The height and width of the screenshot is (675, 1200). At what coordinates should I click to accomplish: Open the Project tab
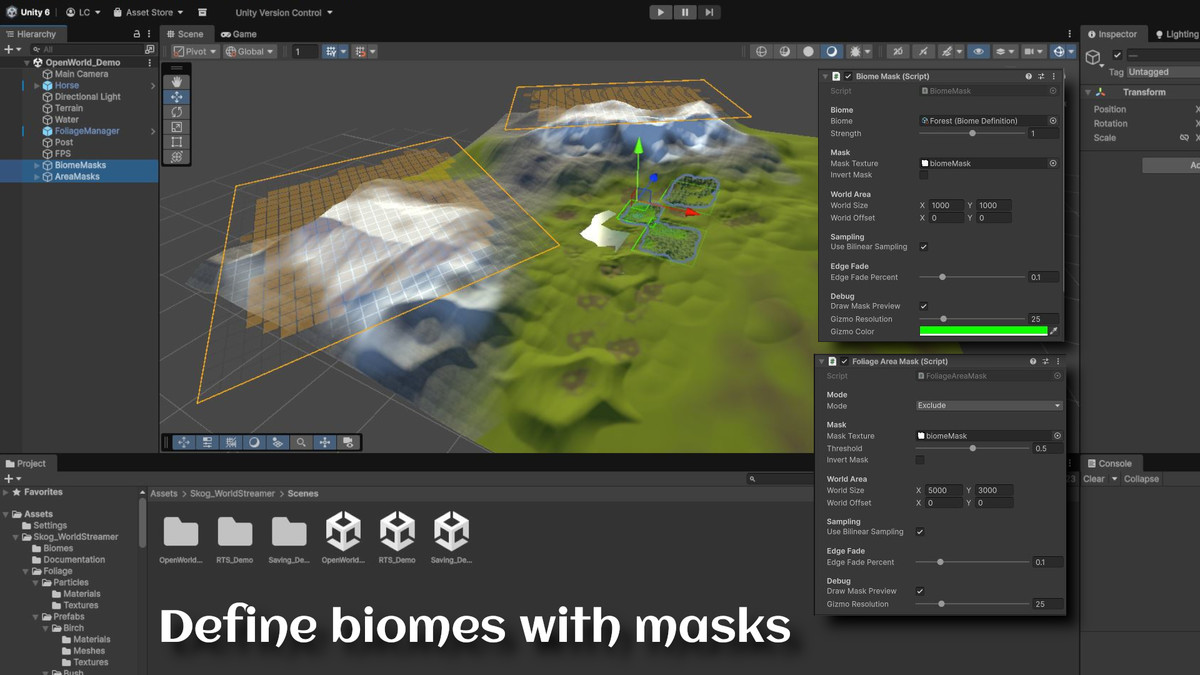26,463
